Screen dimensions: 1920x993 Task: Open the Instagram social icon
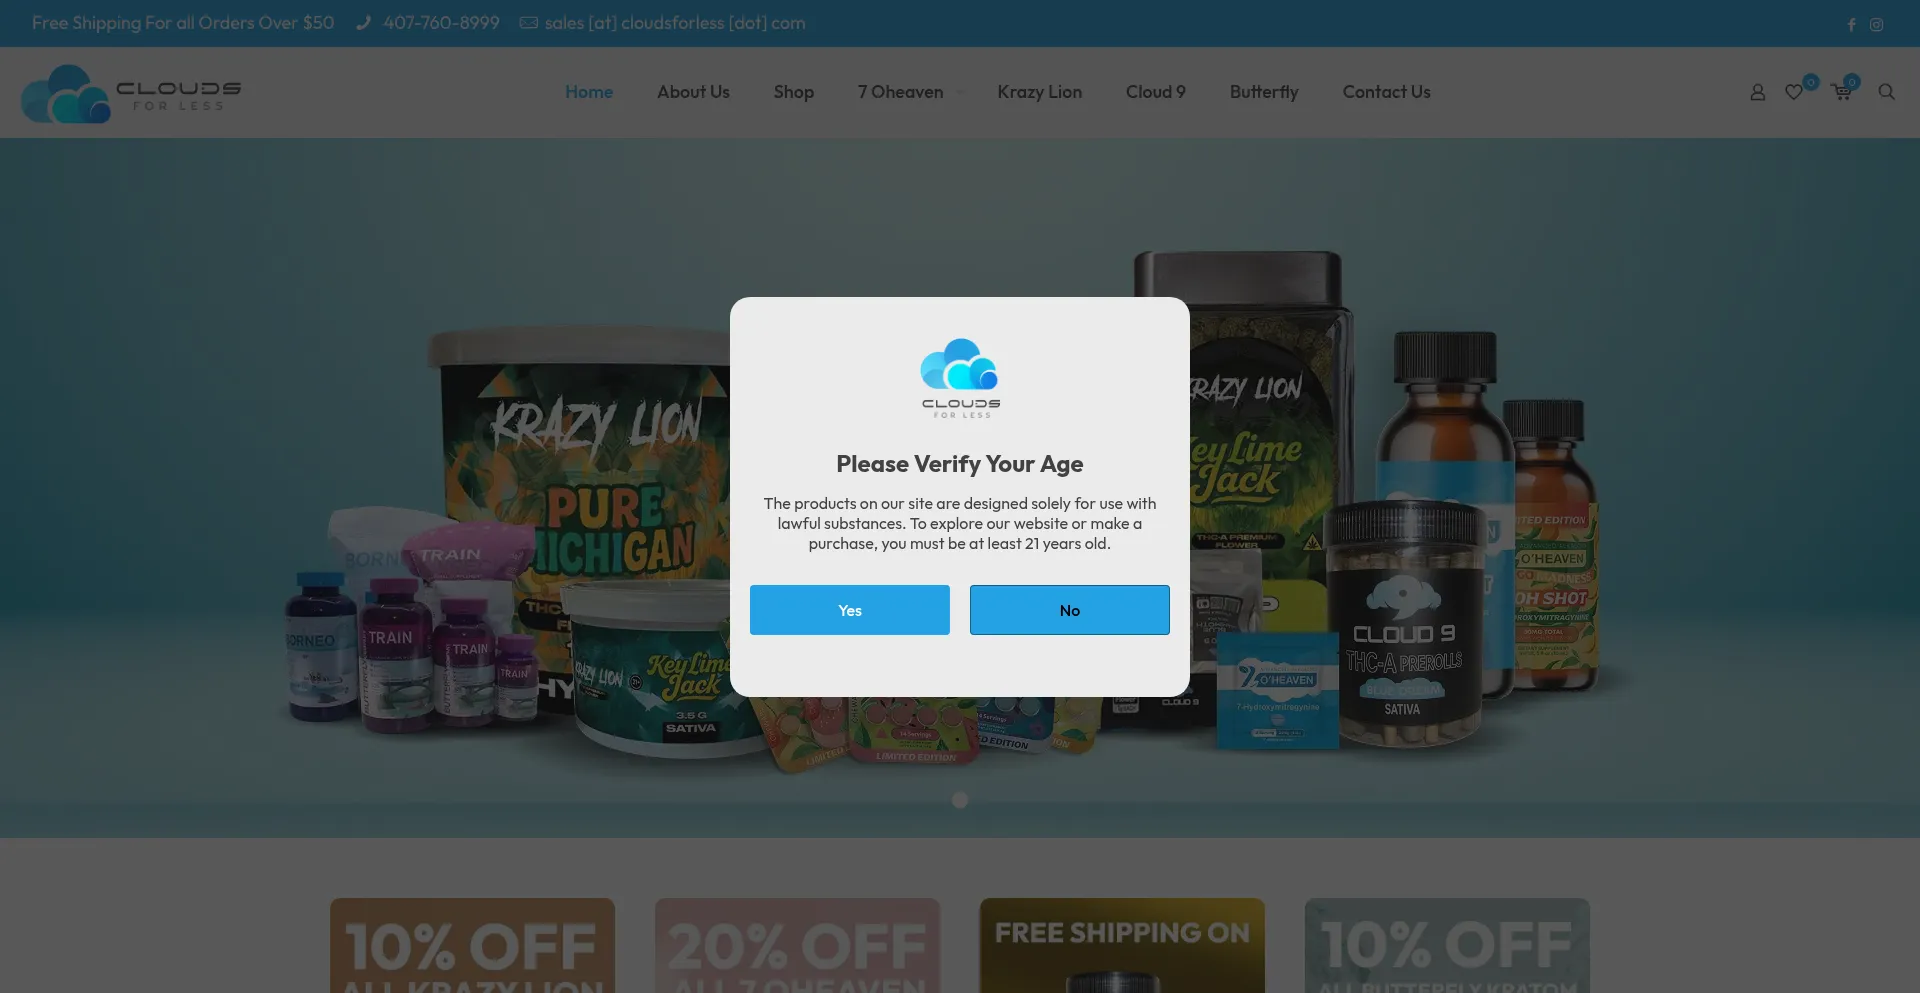pos(1876,25)
